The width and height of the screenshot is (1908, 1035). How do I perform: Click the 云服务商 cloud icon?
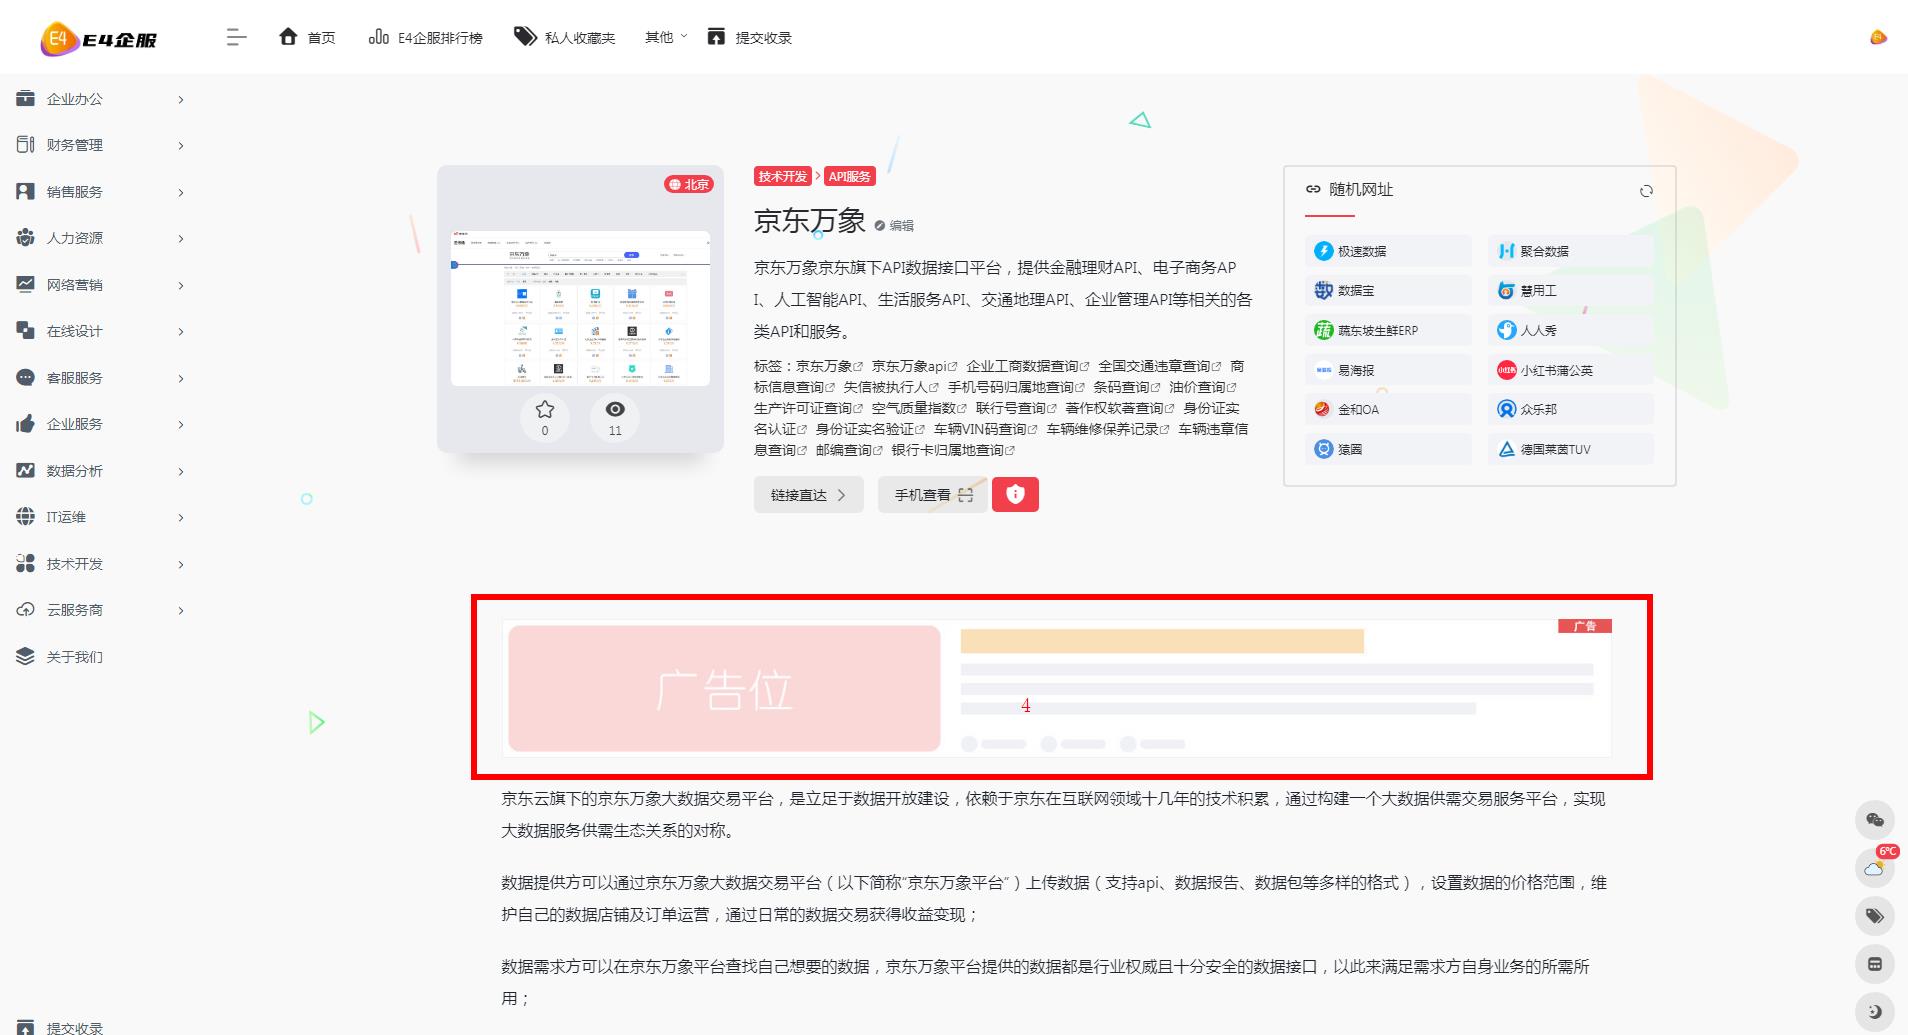click(x=25, y=610)
